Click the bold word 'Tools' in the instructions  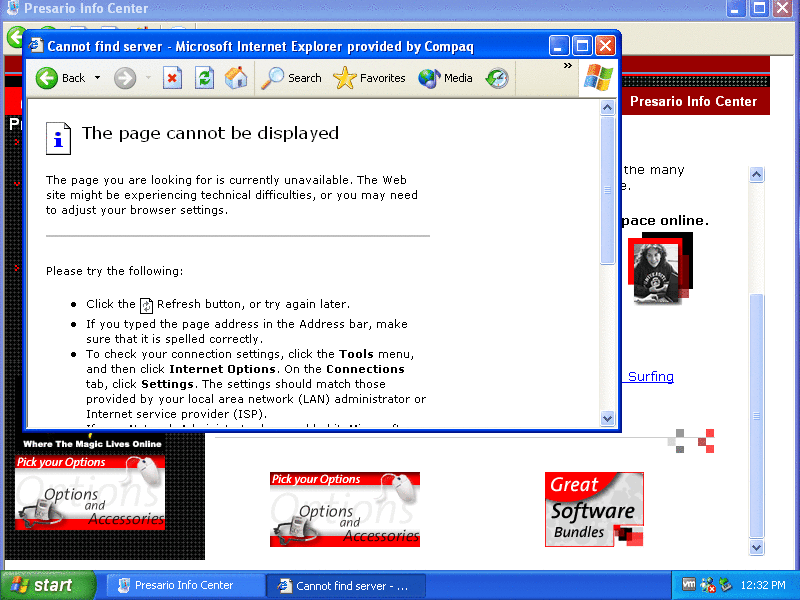coord(356,354)
